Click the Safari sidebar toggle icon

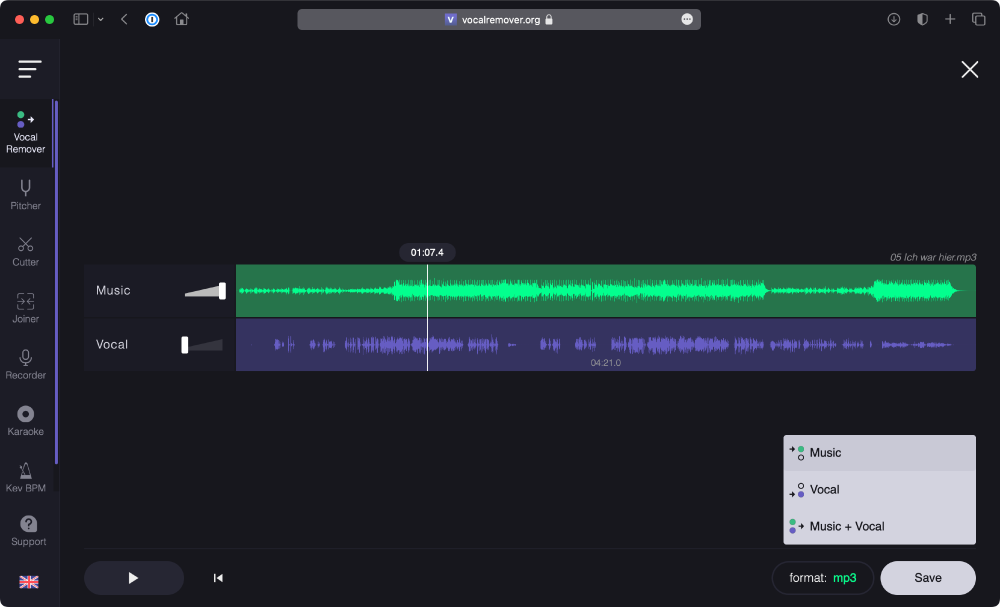click(80, 19)
